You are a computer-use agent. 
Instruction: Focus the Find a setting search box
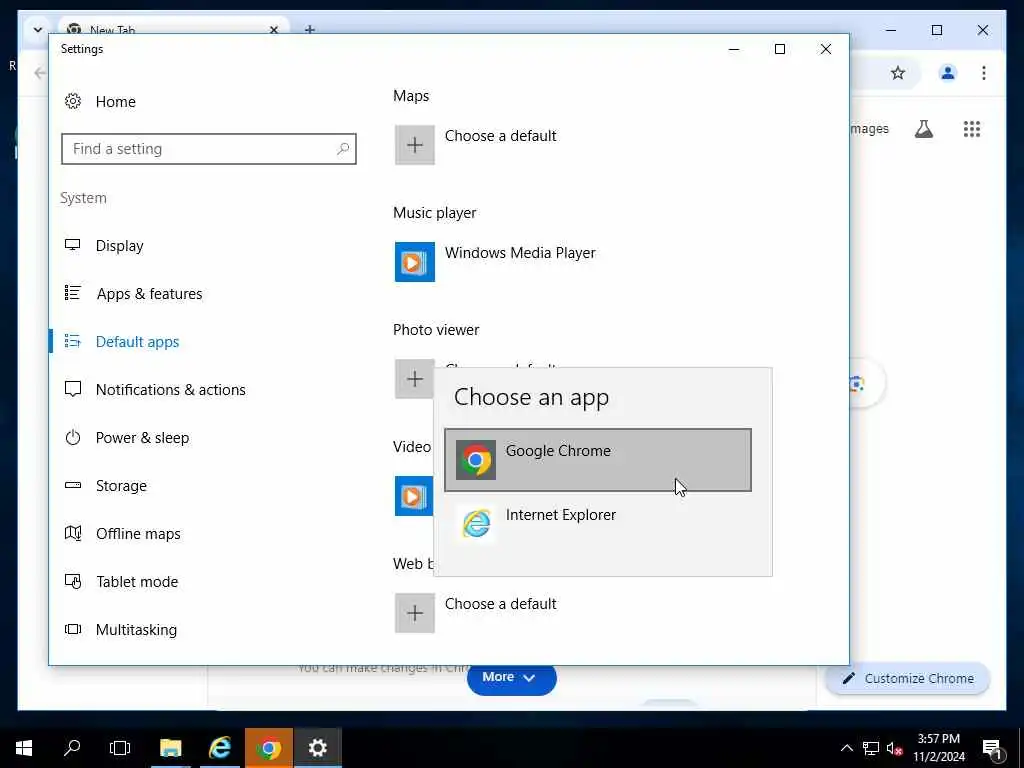click(209, 149)
